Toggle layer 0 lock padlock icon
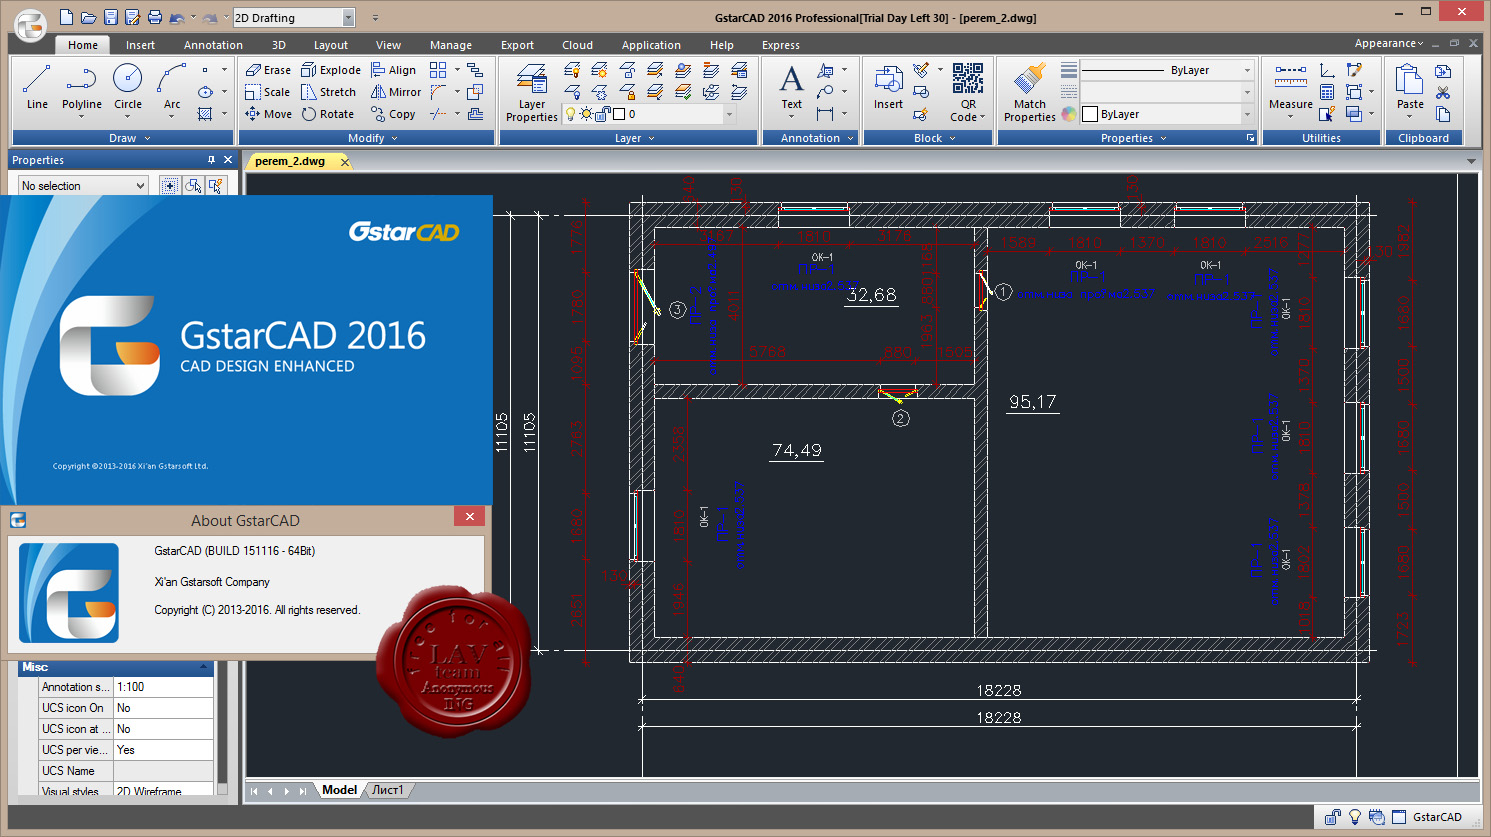The width and height of the screenshot is (1491, 837). (x=602, y=114)
